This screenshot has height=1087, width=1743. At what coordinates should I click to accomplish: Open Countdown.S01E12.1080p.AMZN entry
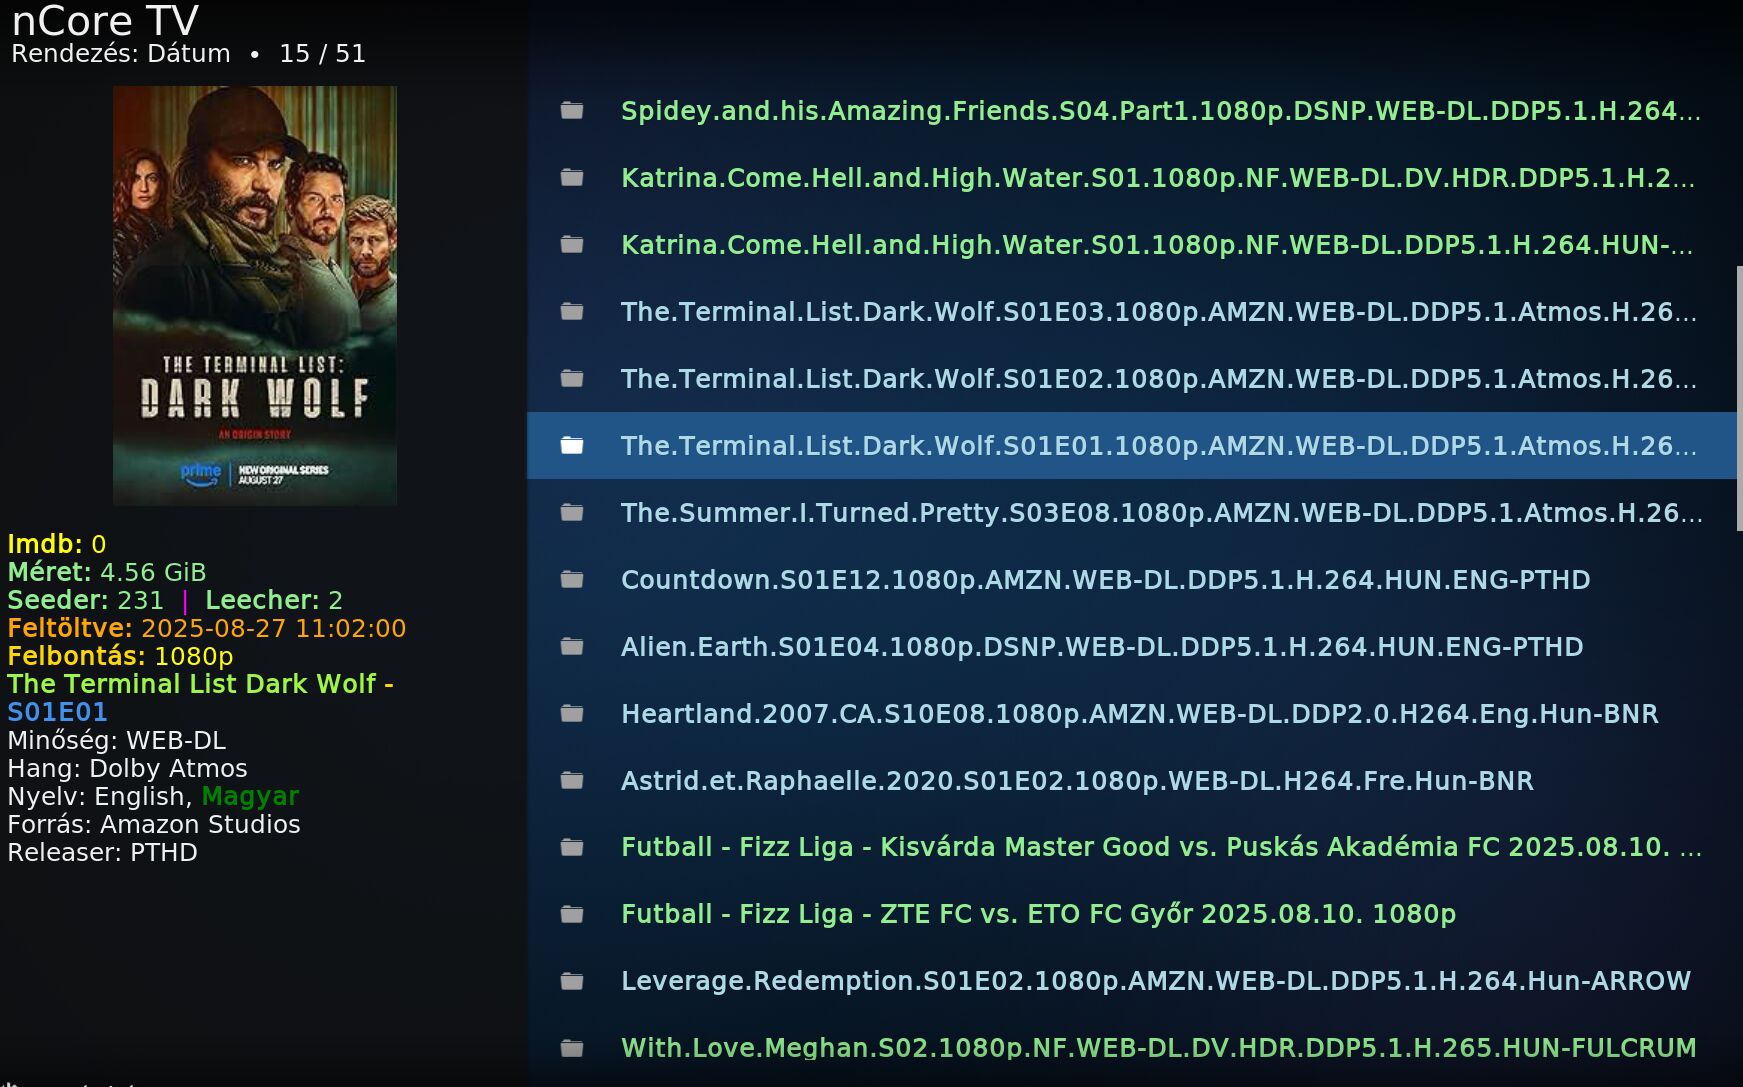[1131, 579]
